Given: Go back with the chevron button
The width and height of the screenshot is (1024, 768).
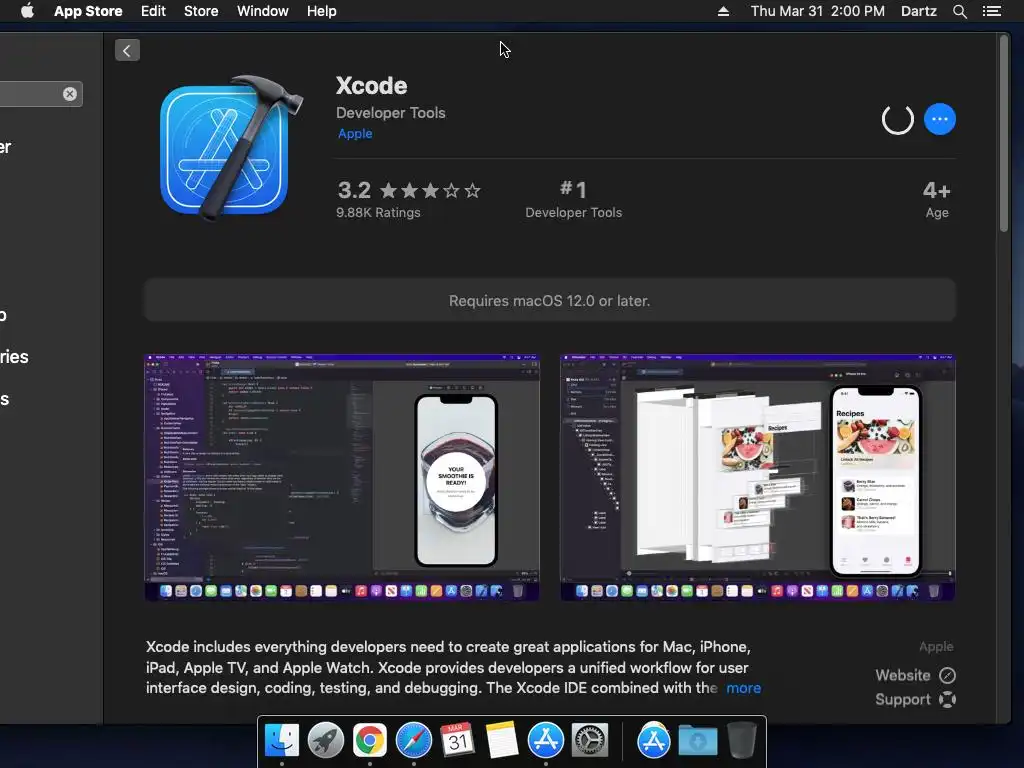Looking at the screenshot, I should (127, 50).
